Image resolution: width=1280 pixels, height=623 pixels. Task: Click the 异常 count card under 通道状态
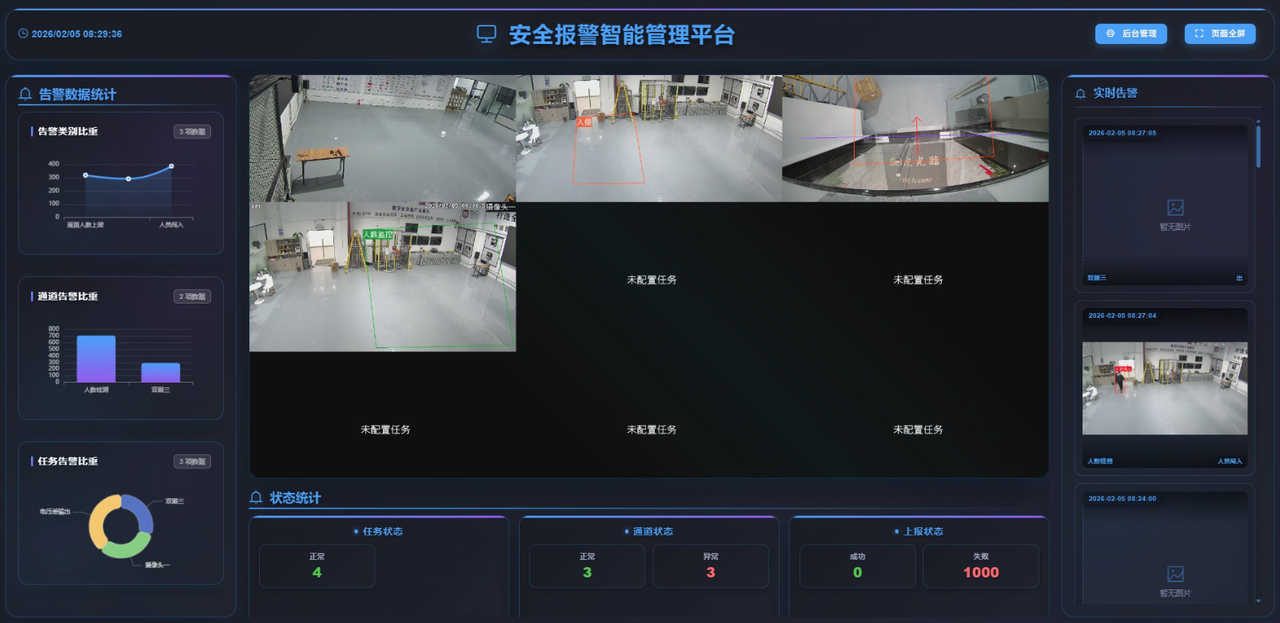tap(710, 566)
